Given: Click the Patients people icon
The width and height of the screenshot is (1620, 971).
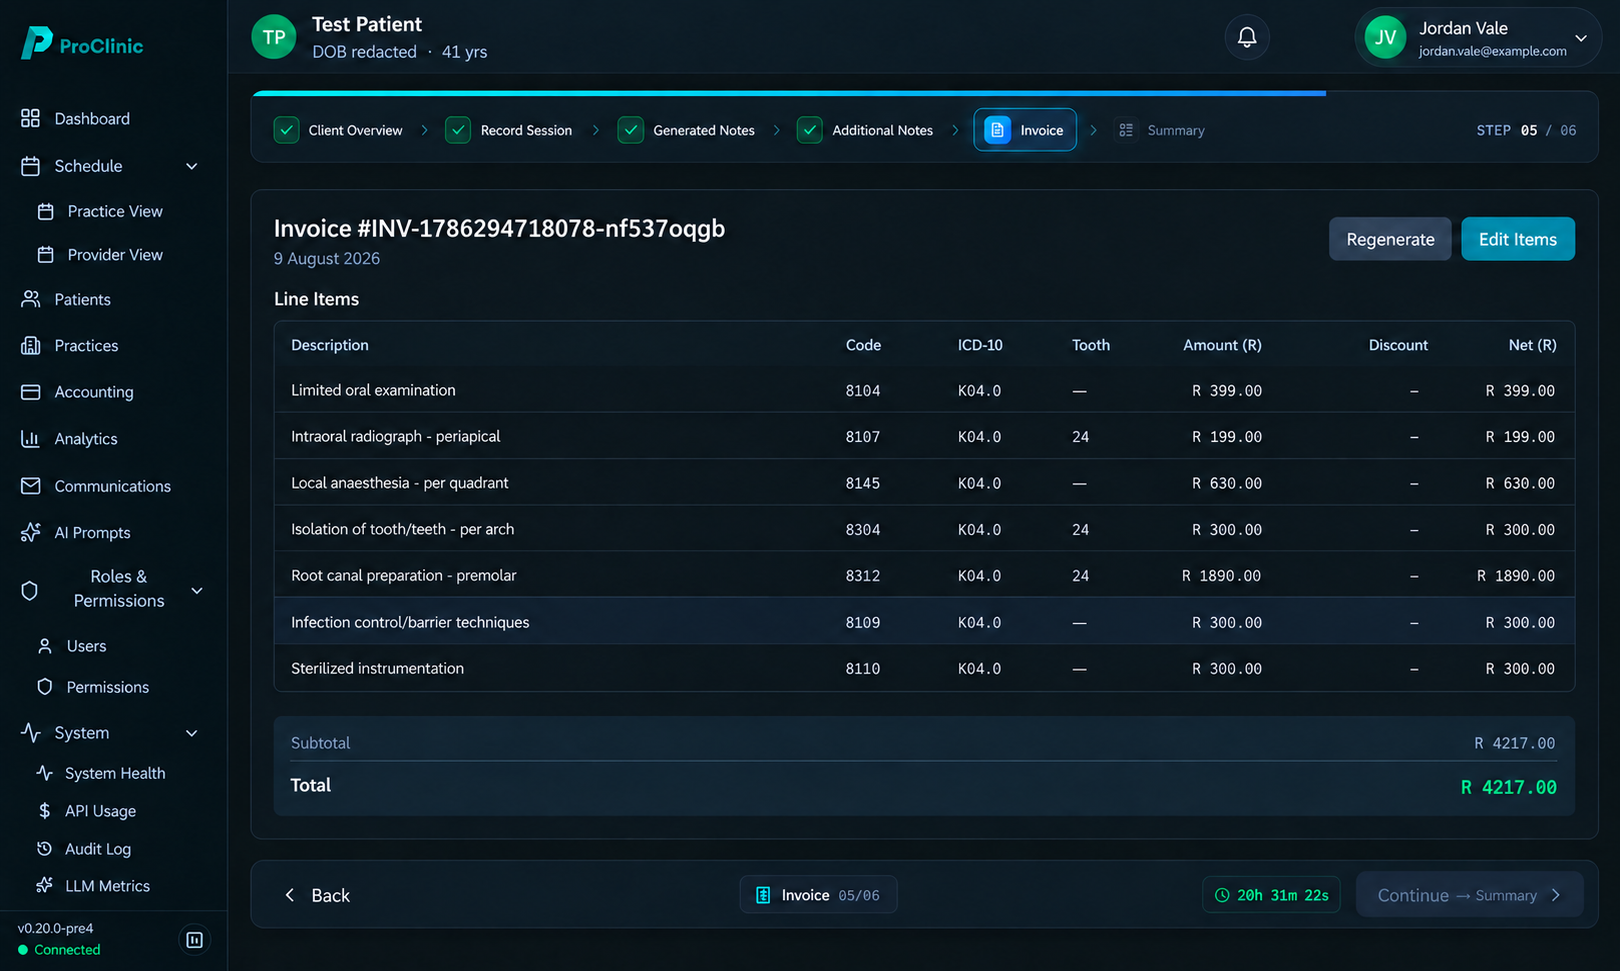Looking at the screenshot, I should [x=31, y=299].
